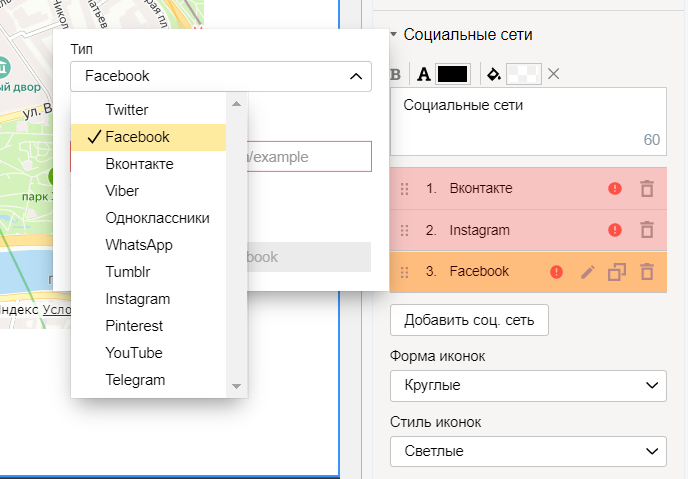
Task: Open Стиль иконок dropdown showing Светлые
Action: (528, 451)
